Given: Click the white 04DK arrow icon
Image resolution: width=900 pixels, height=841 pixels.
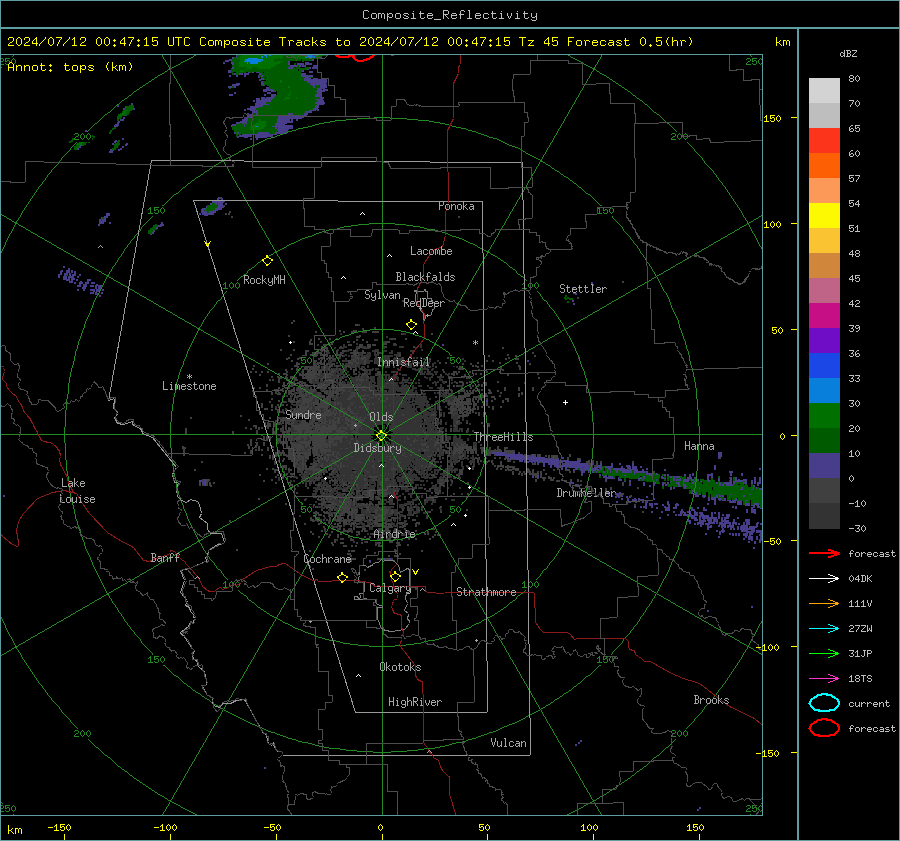Looking at the screenshot, I should (x=824, y=579).
